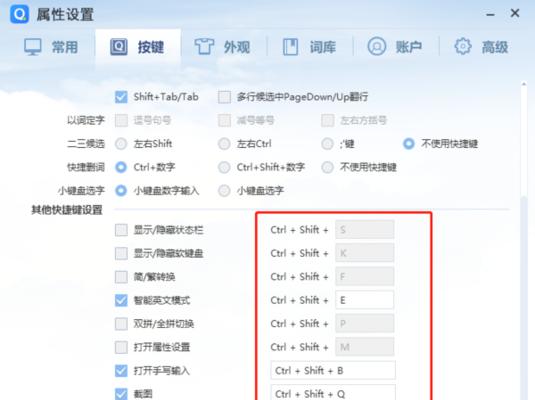Select 不使用快捷键 in the 快捷删词 row
Image resolution: width=535 pixels, height=400 pixels.
[x=327, y=167]
